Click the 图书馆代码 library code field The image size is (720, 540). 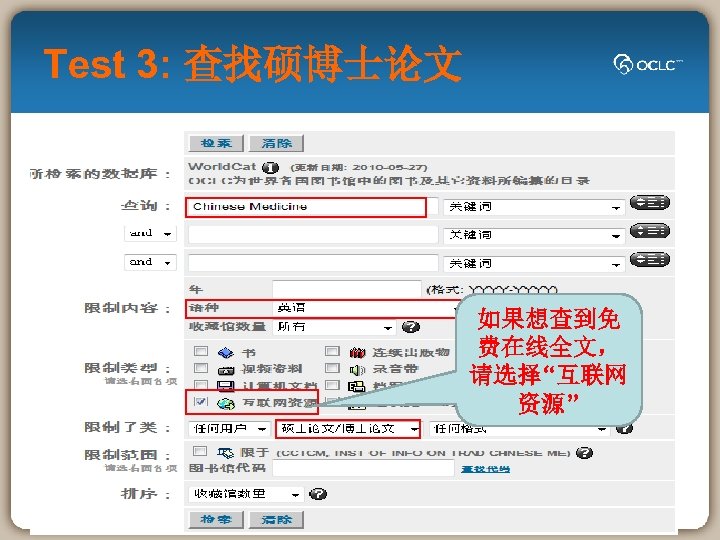click(363, 468)
